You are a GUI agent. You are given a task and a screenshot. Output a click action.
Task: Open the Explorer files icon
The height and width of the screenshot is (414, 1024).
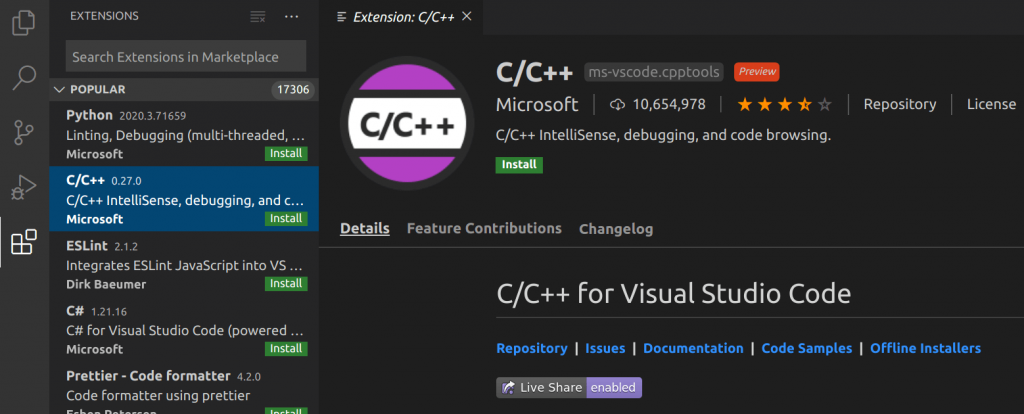point(24,24)
